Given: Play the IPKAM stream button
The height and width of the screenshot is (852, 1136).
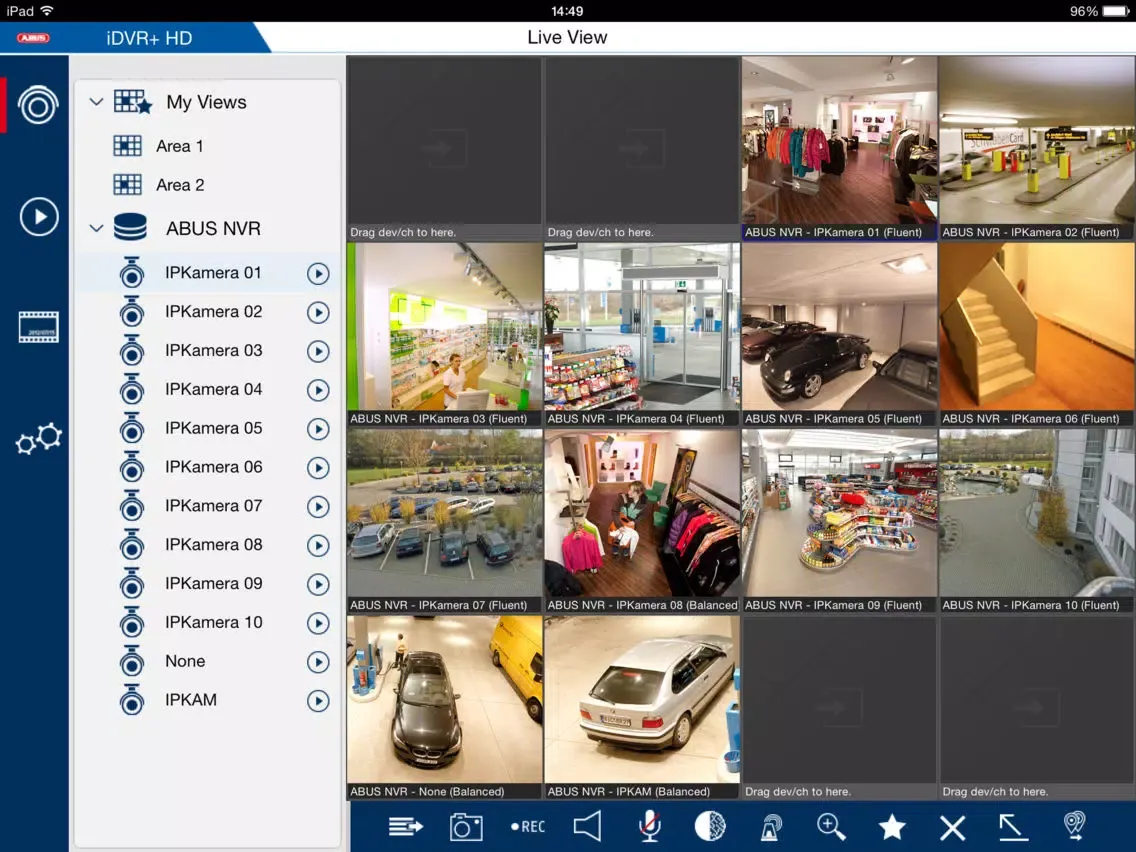Looking at the screenshot, I should point(318,701).
